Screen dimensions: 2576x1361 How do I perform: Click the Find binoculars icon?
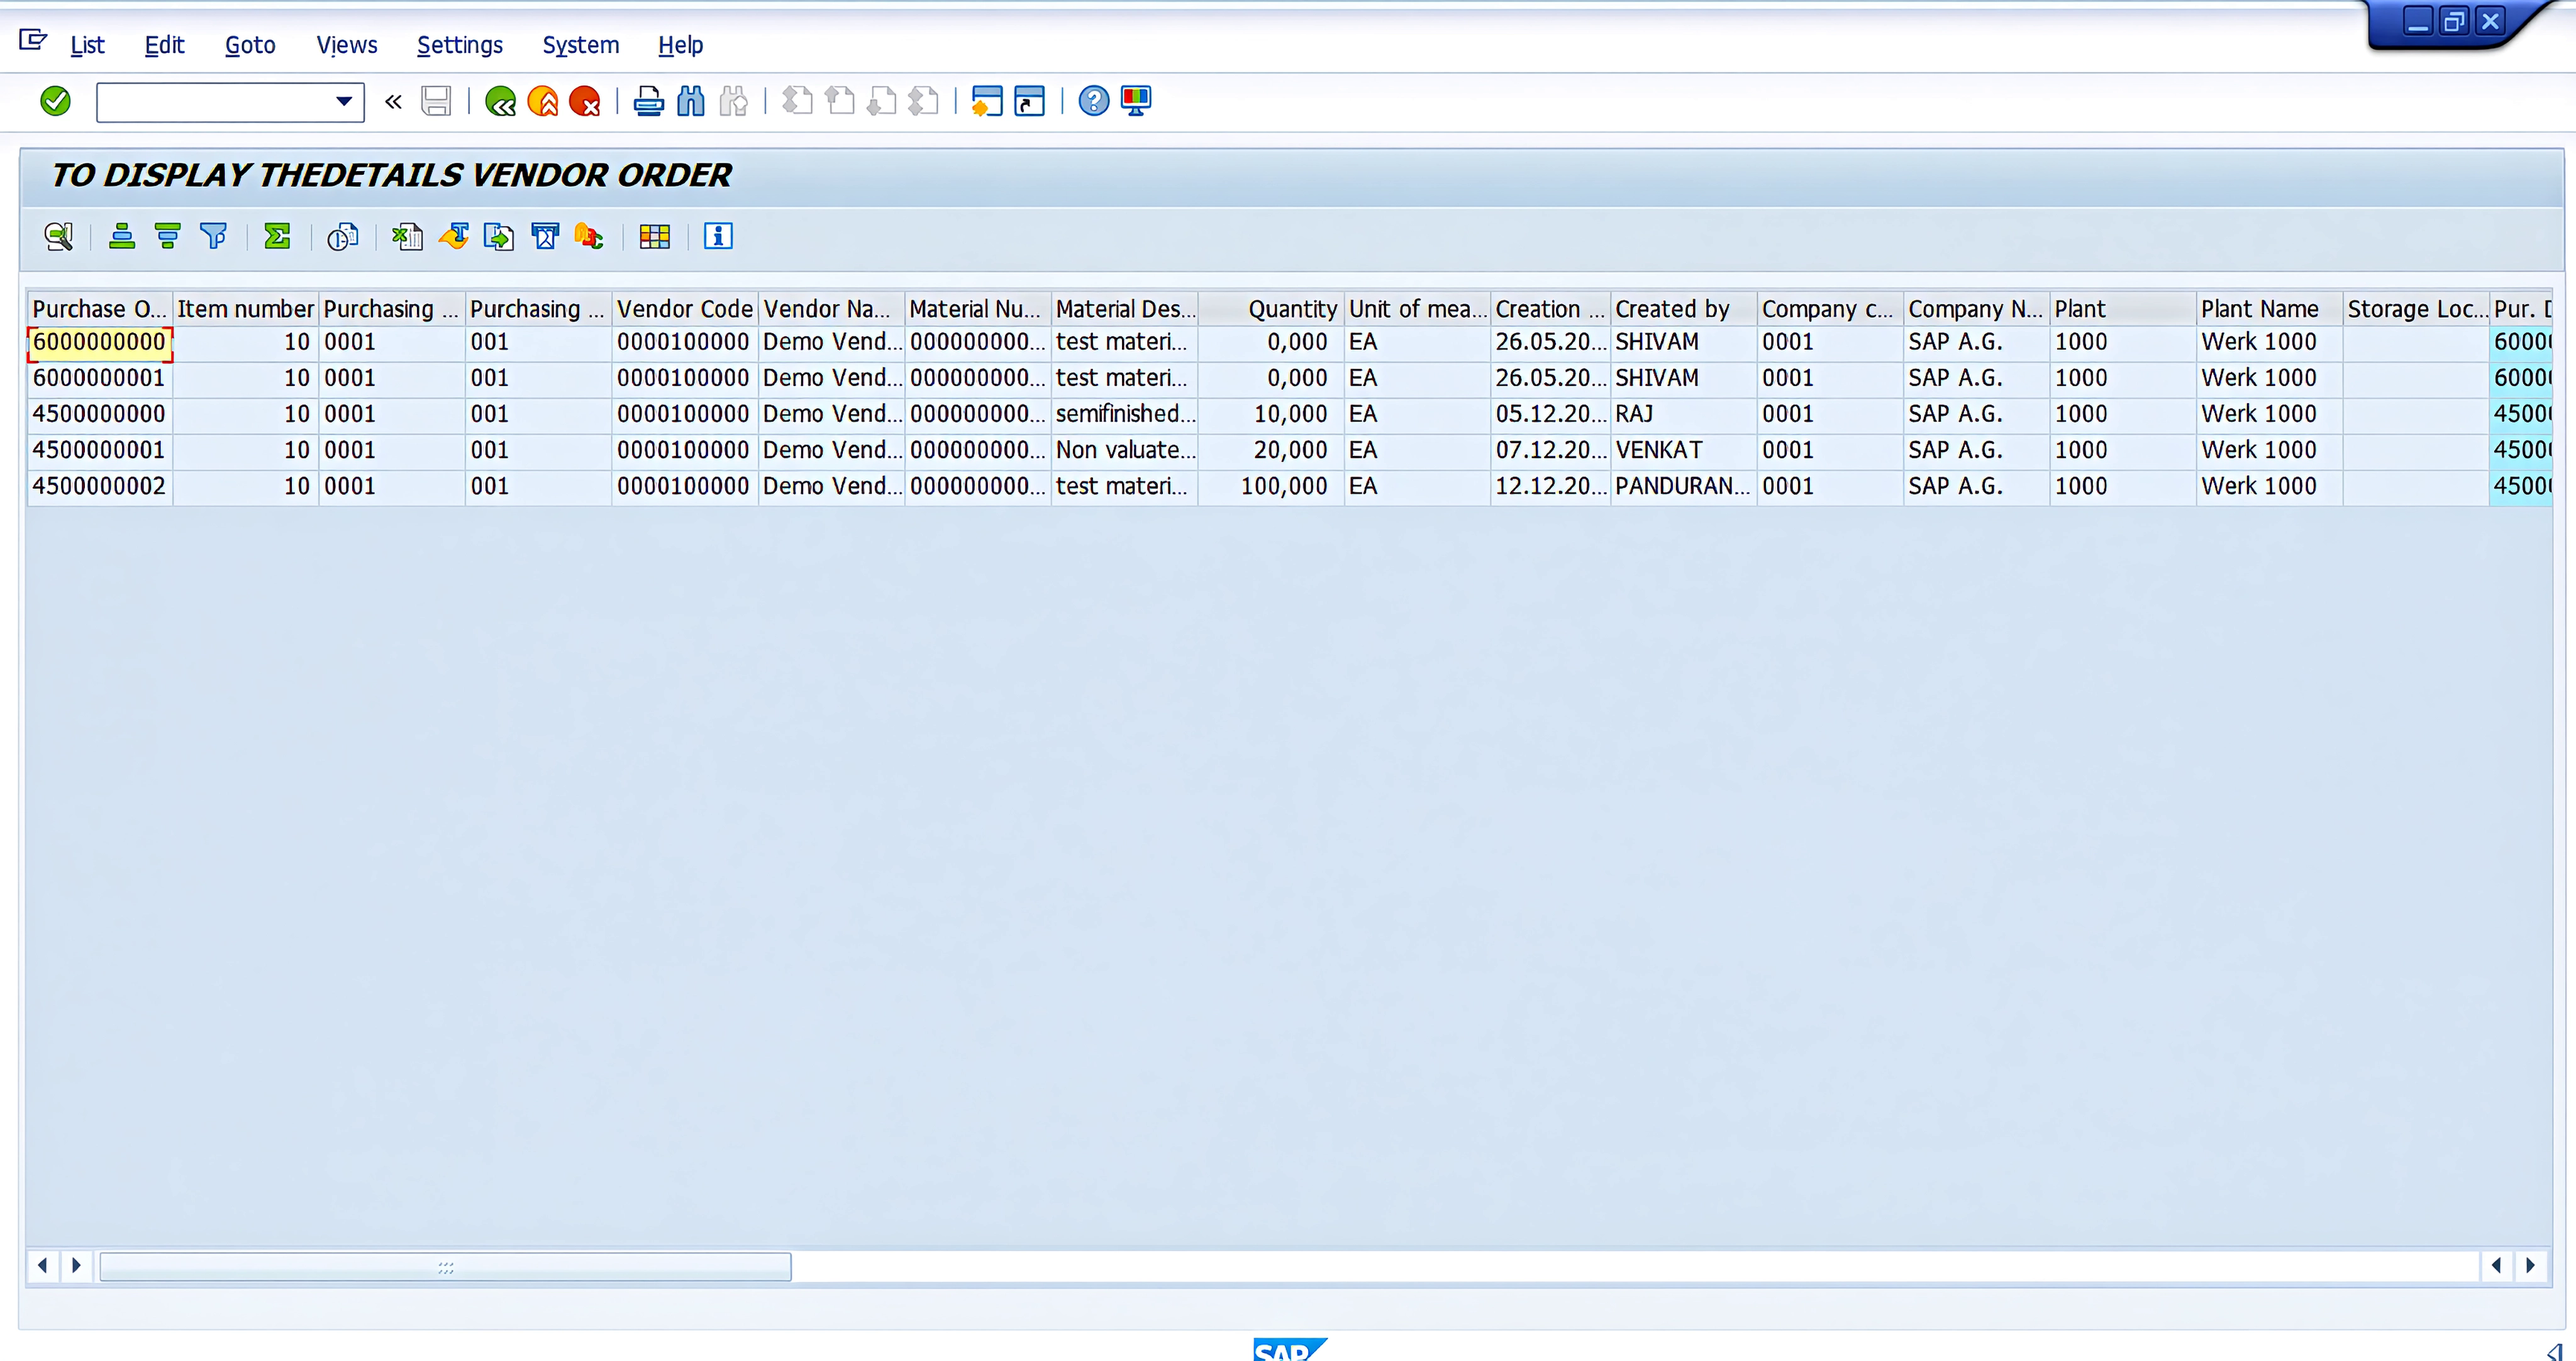pyautogui.click(x=690, y=101)
